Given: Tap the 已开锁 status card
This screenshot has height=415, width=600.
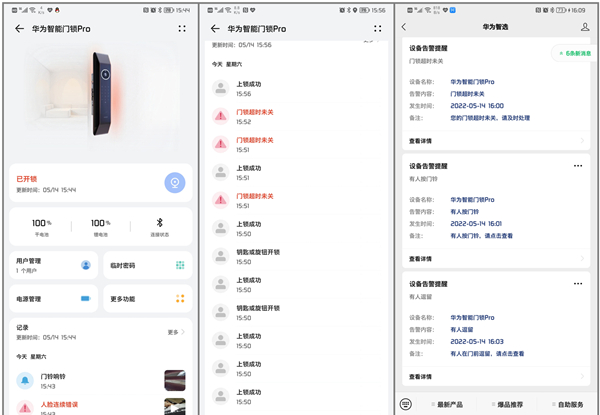Looking at the screenshot, I should (101, 182).
